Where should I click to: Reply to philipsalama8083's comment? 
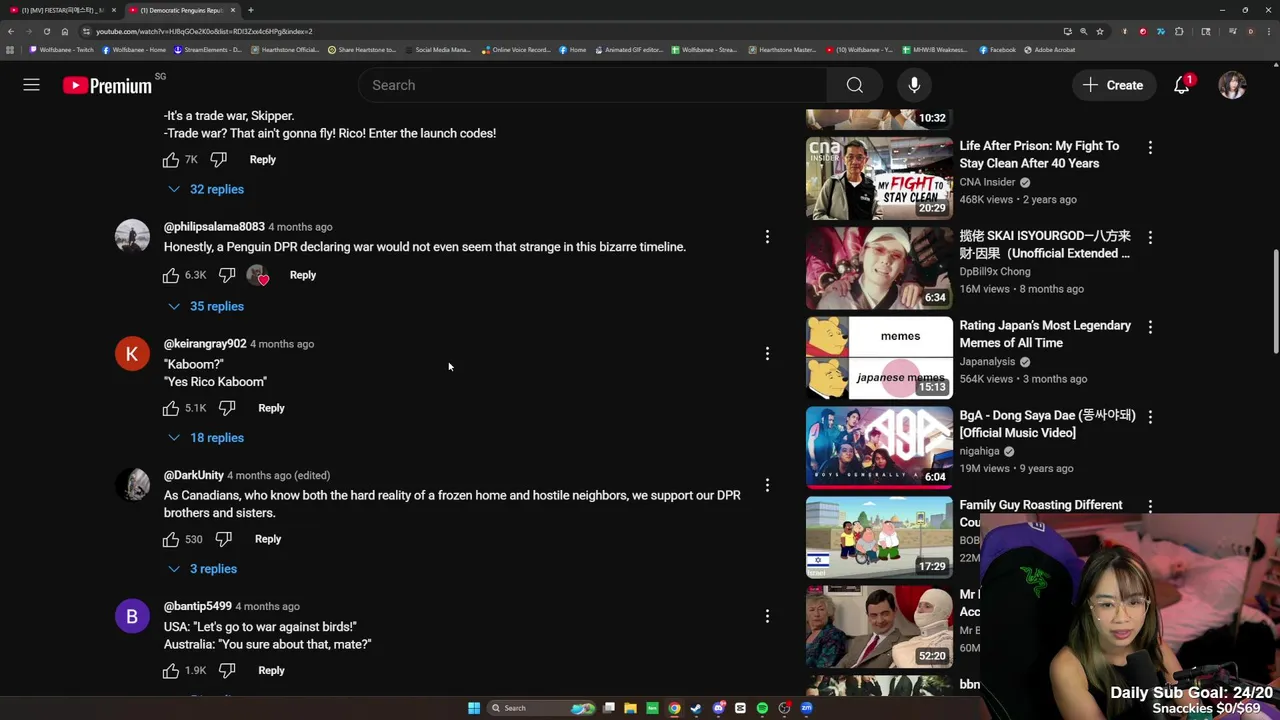pyautogui.click(x=302, y=275)
